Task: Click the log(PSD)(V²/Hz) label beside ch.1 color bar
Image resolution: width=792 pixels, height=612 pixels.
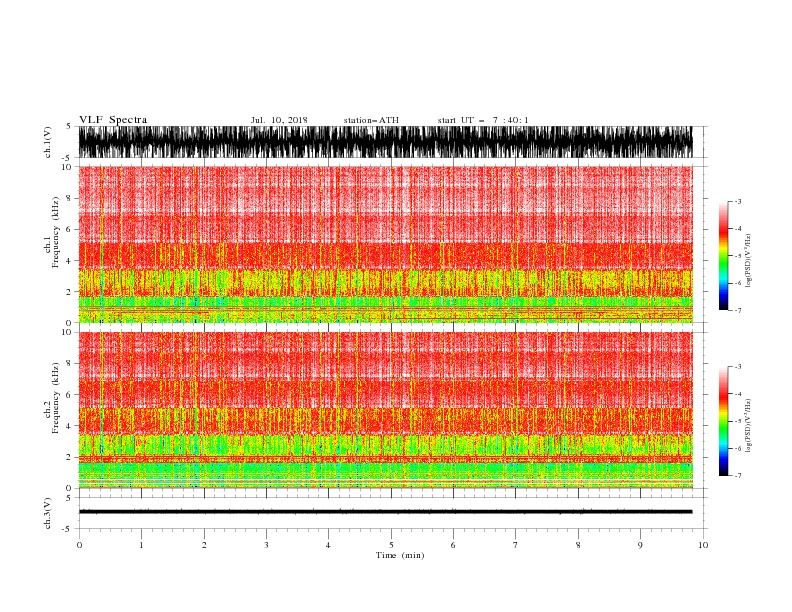Action: (x=748, y=261)
